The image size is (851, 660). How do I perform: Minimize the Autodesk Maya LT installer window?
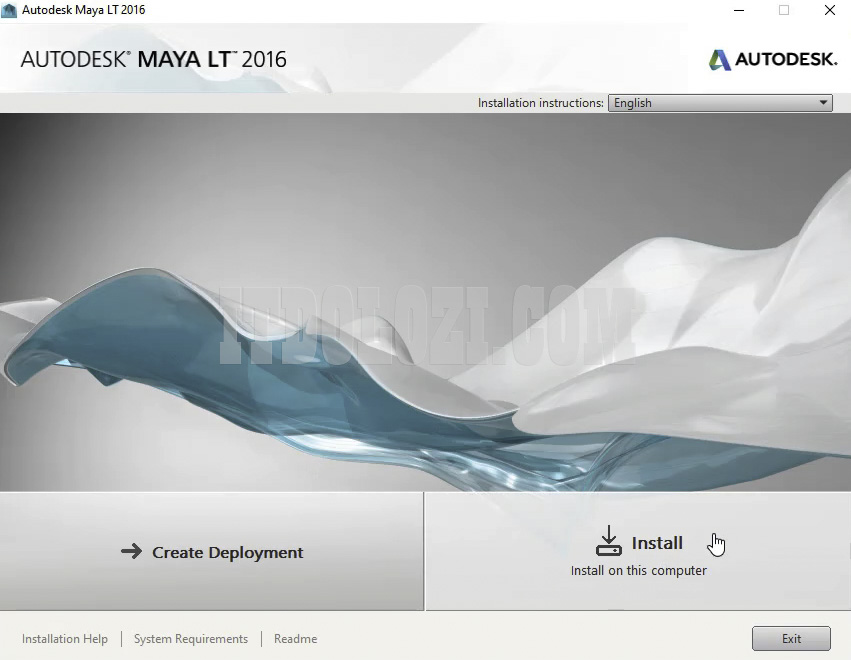738,10
